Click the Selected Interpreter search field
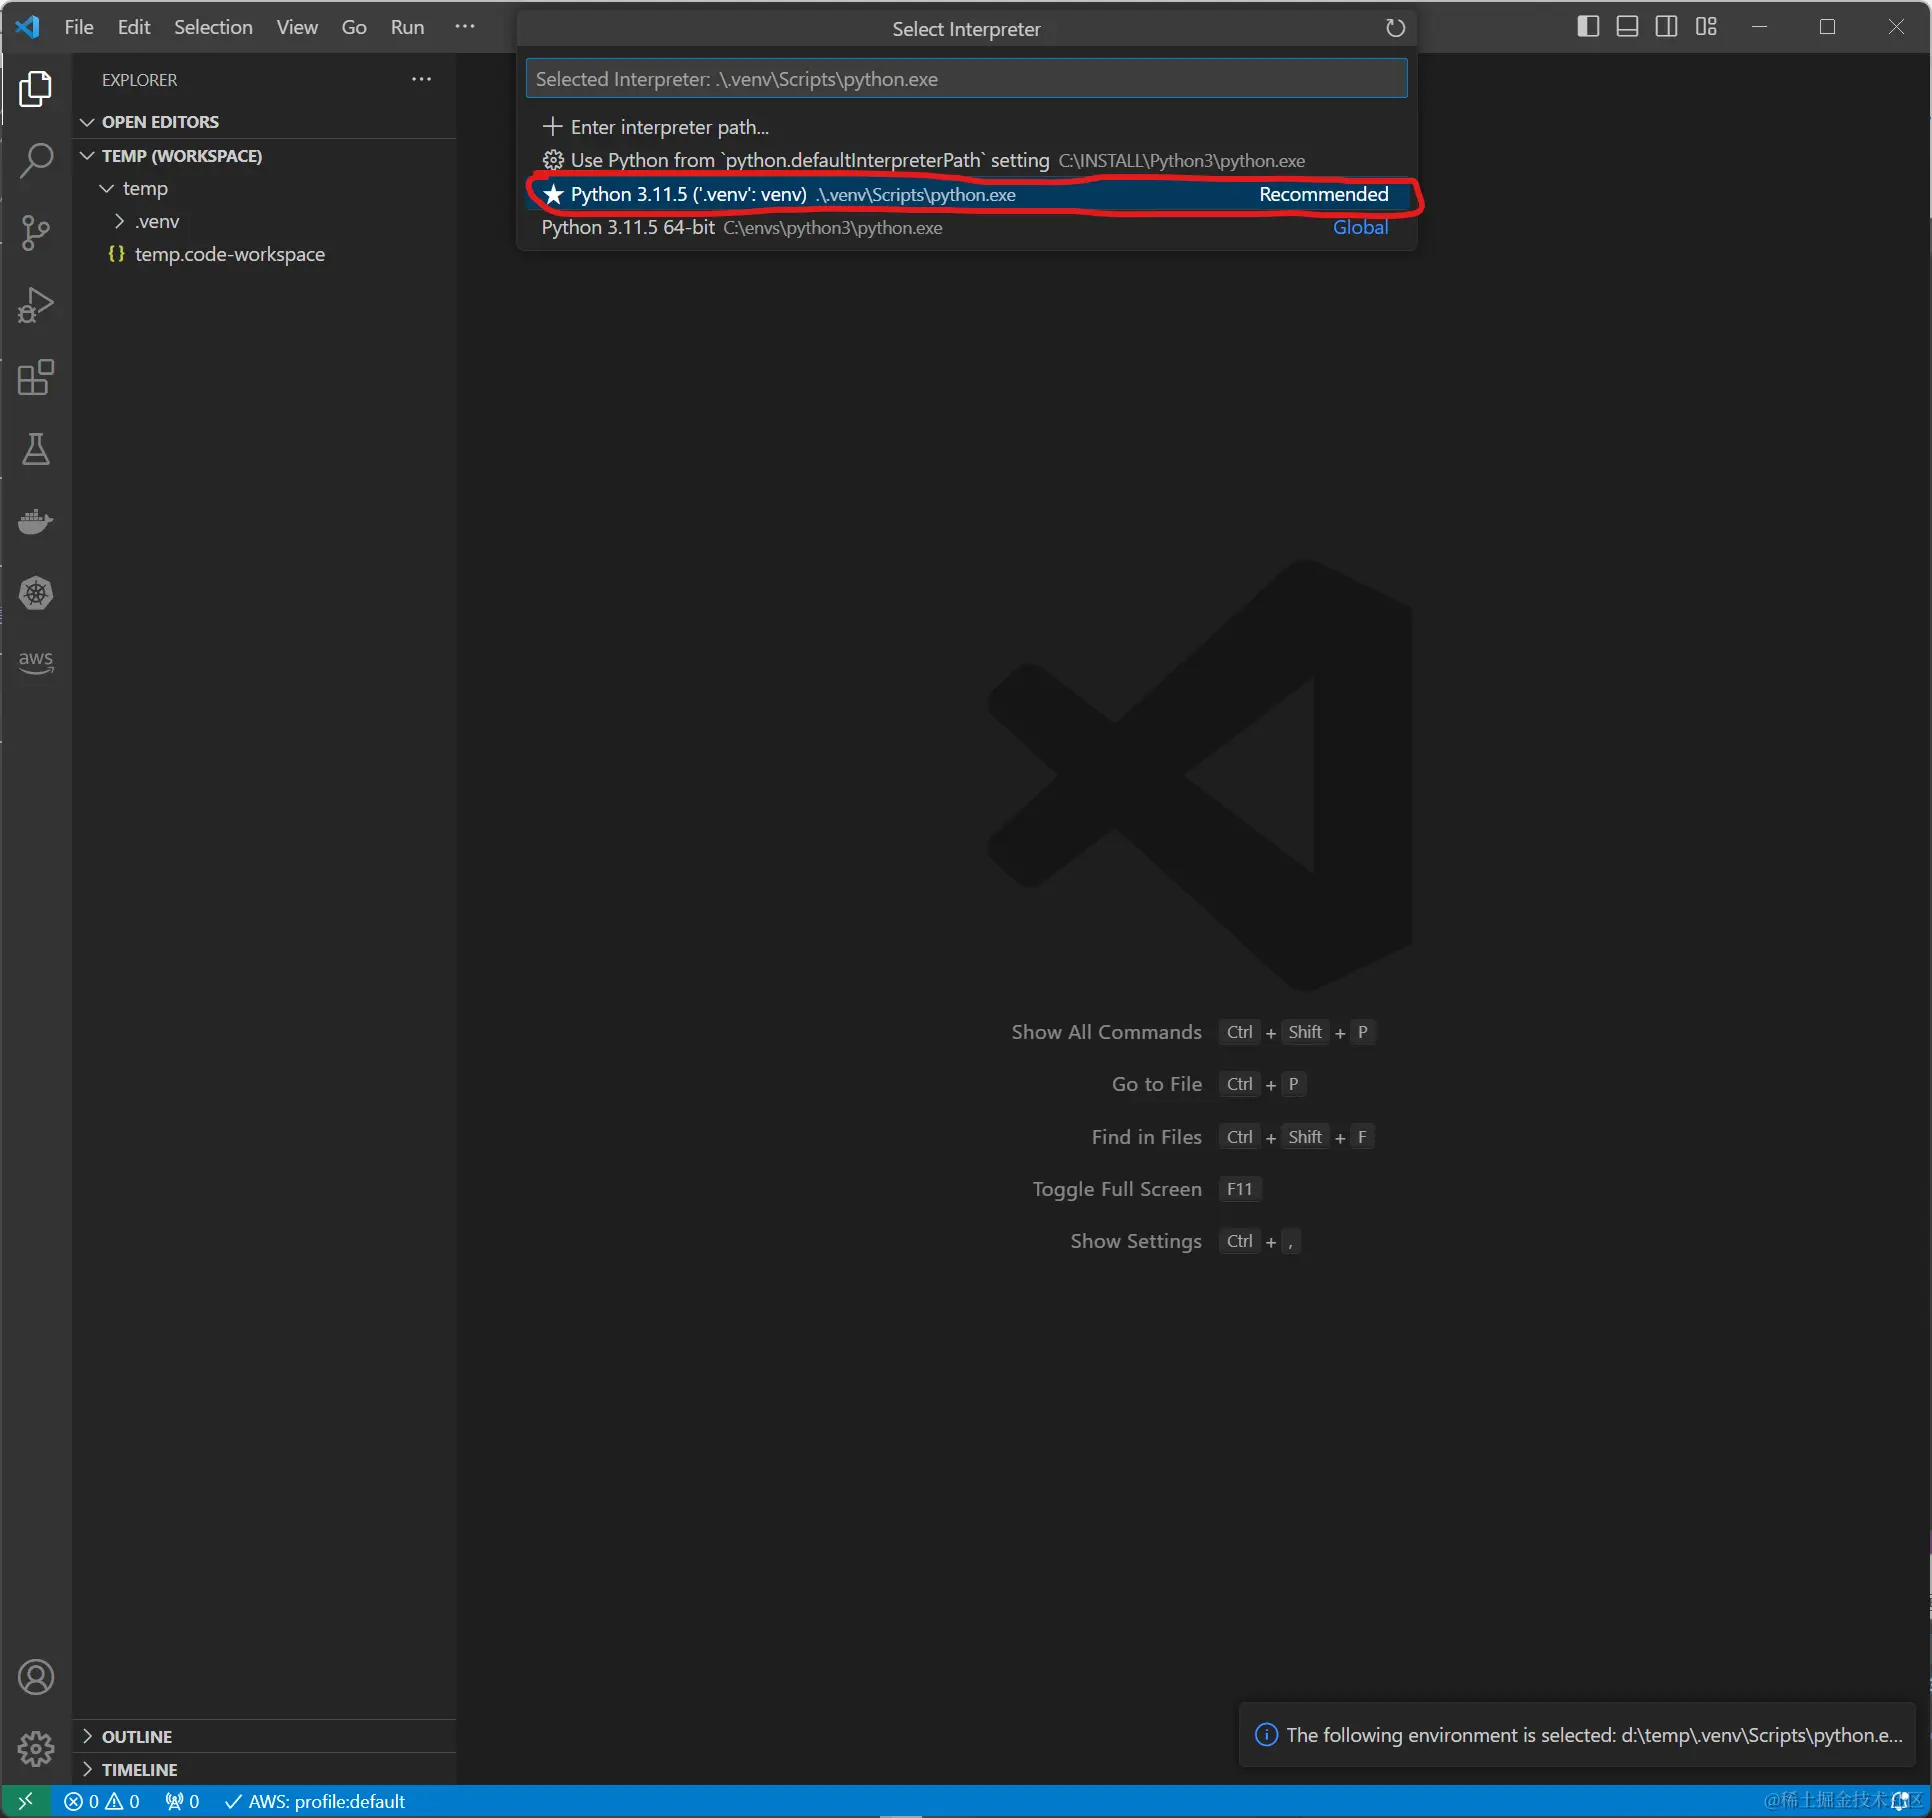 click(x=965, y=79)
